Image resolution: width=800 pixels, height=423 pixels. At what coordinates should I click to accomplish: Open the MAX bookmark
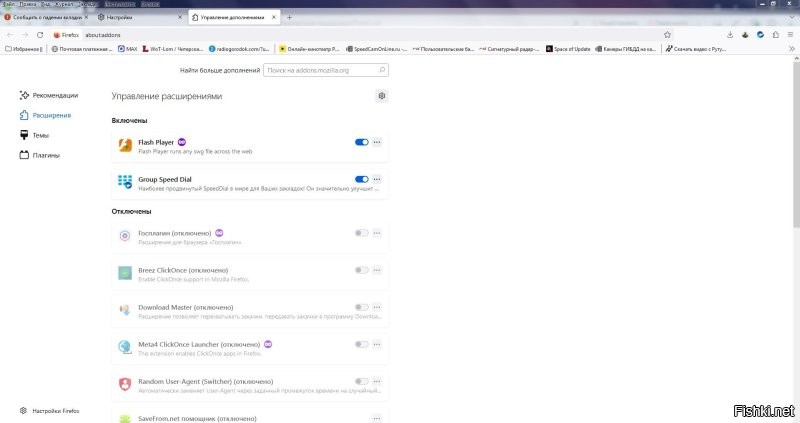(128, 49)
